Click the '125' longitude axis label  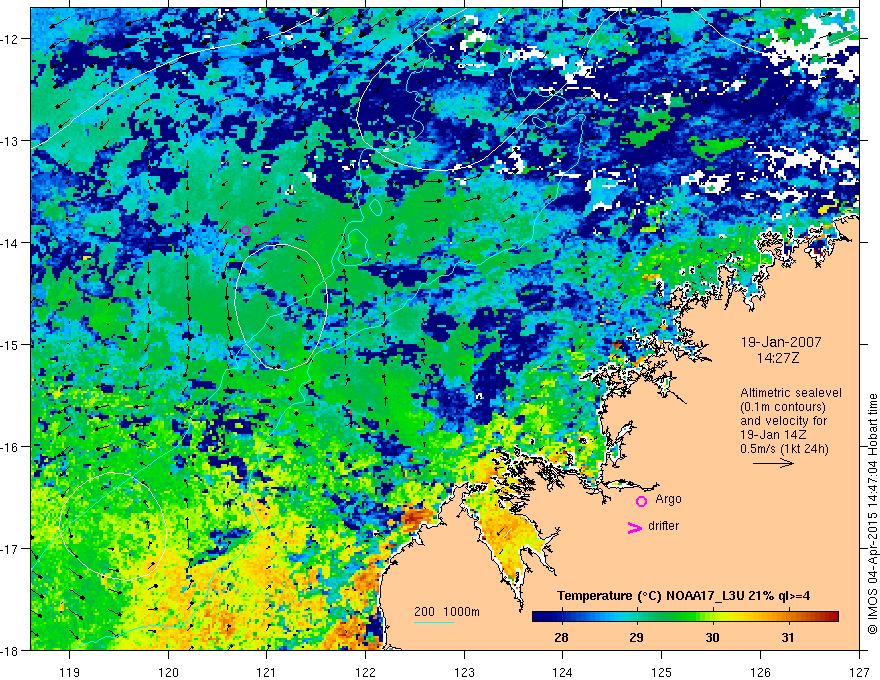[662, 672]
